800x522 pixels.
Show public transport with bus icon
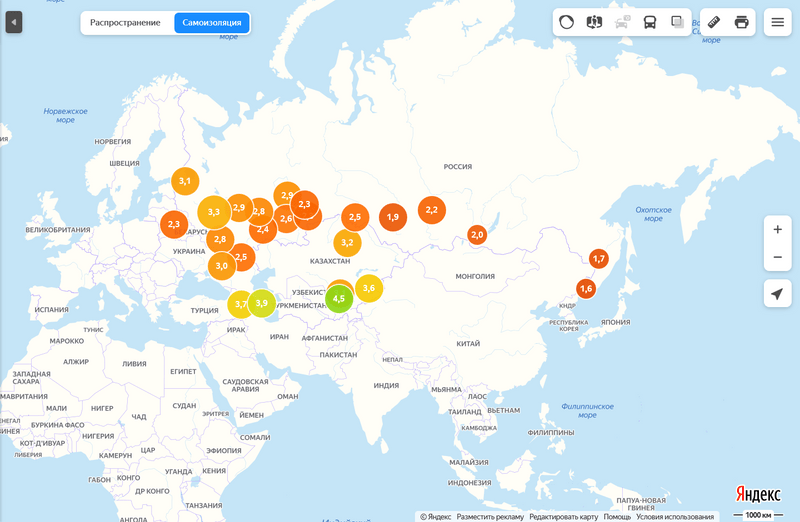point(649,22)
